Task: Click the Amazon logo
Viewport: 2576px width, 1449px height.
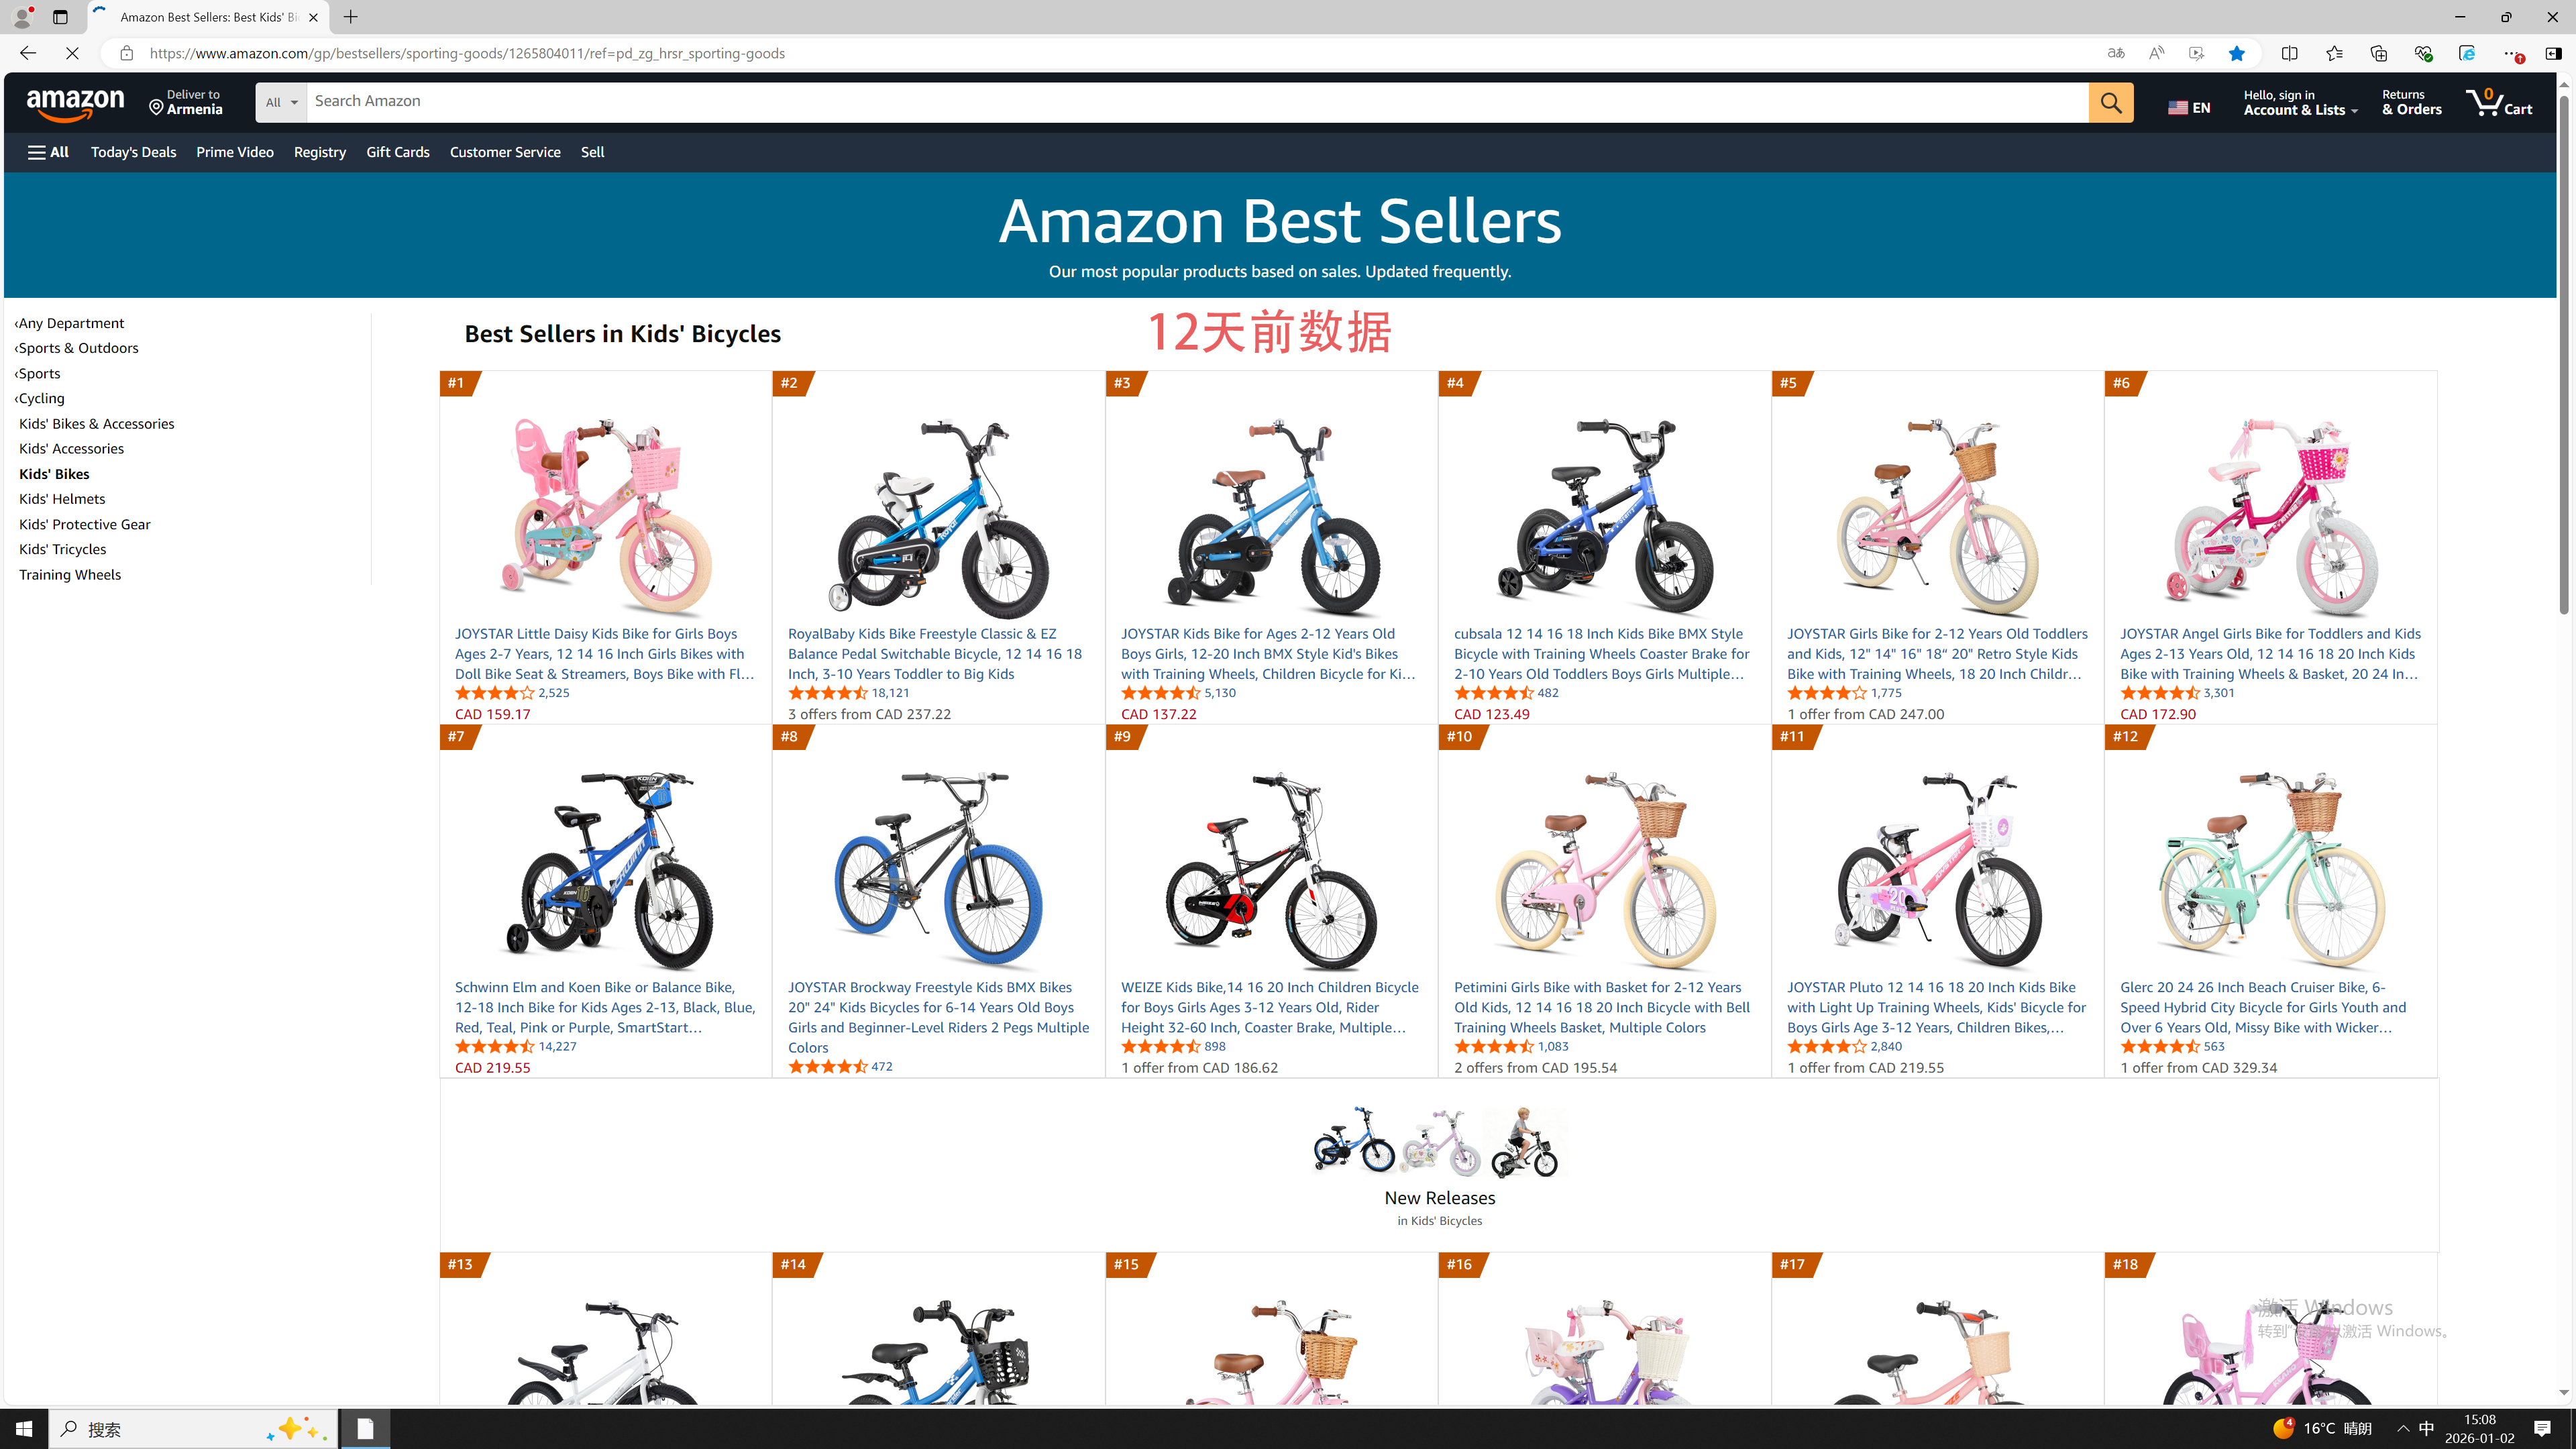Action: click(x=76, y=103)
